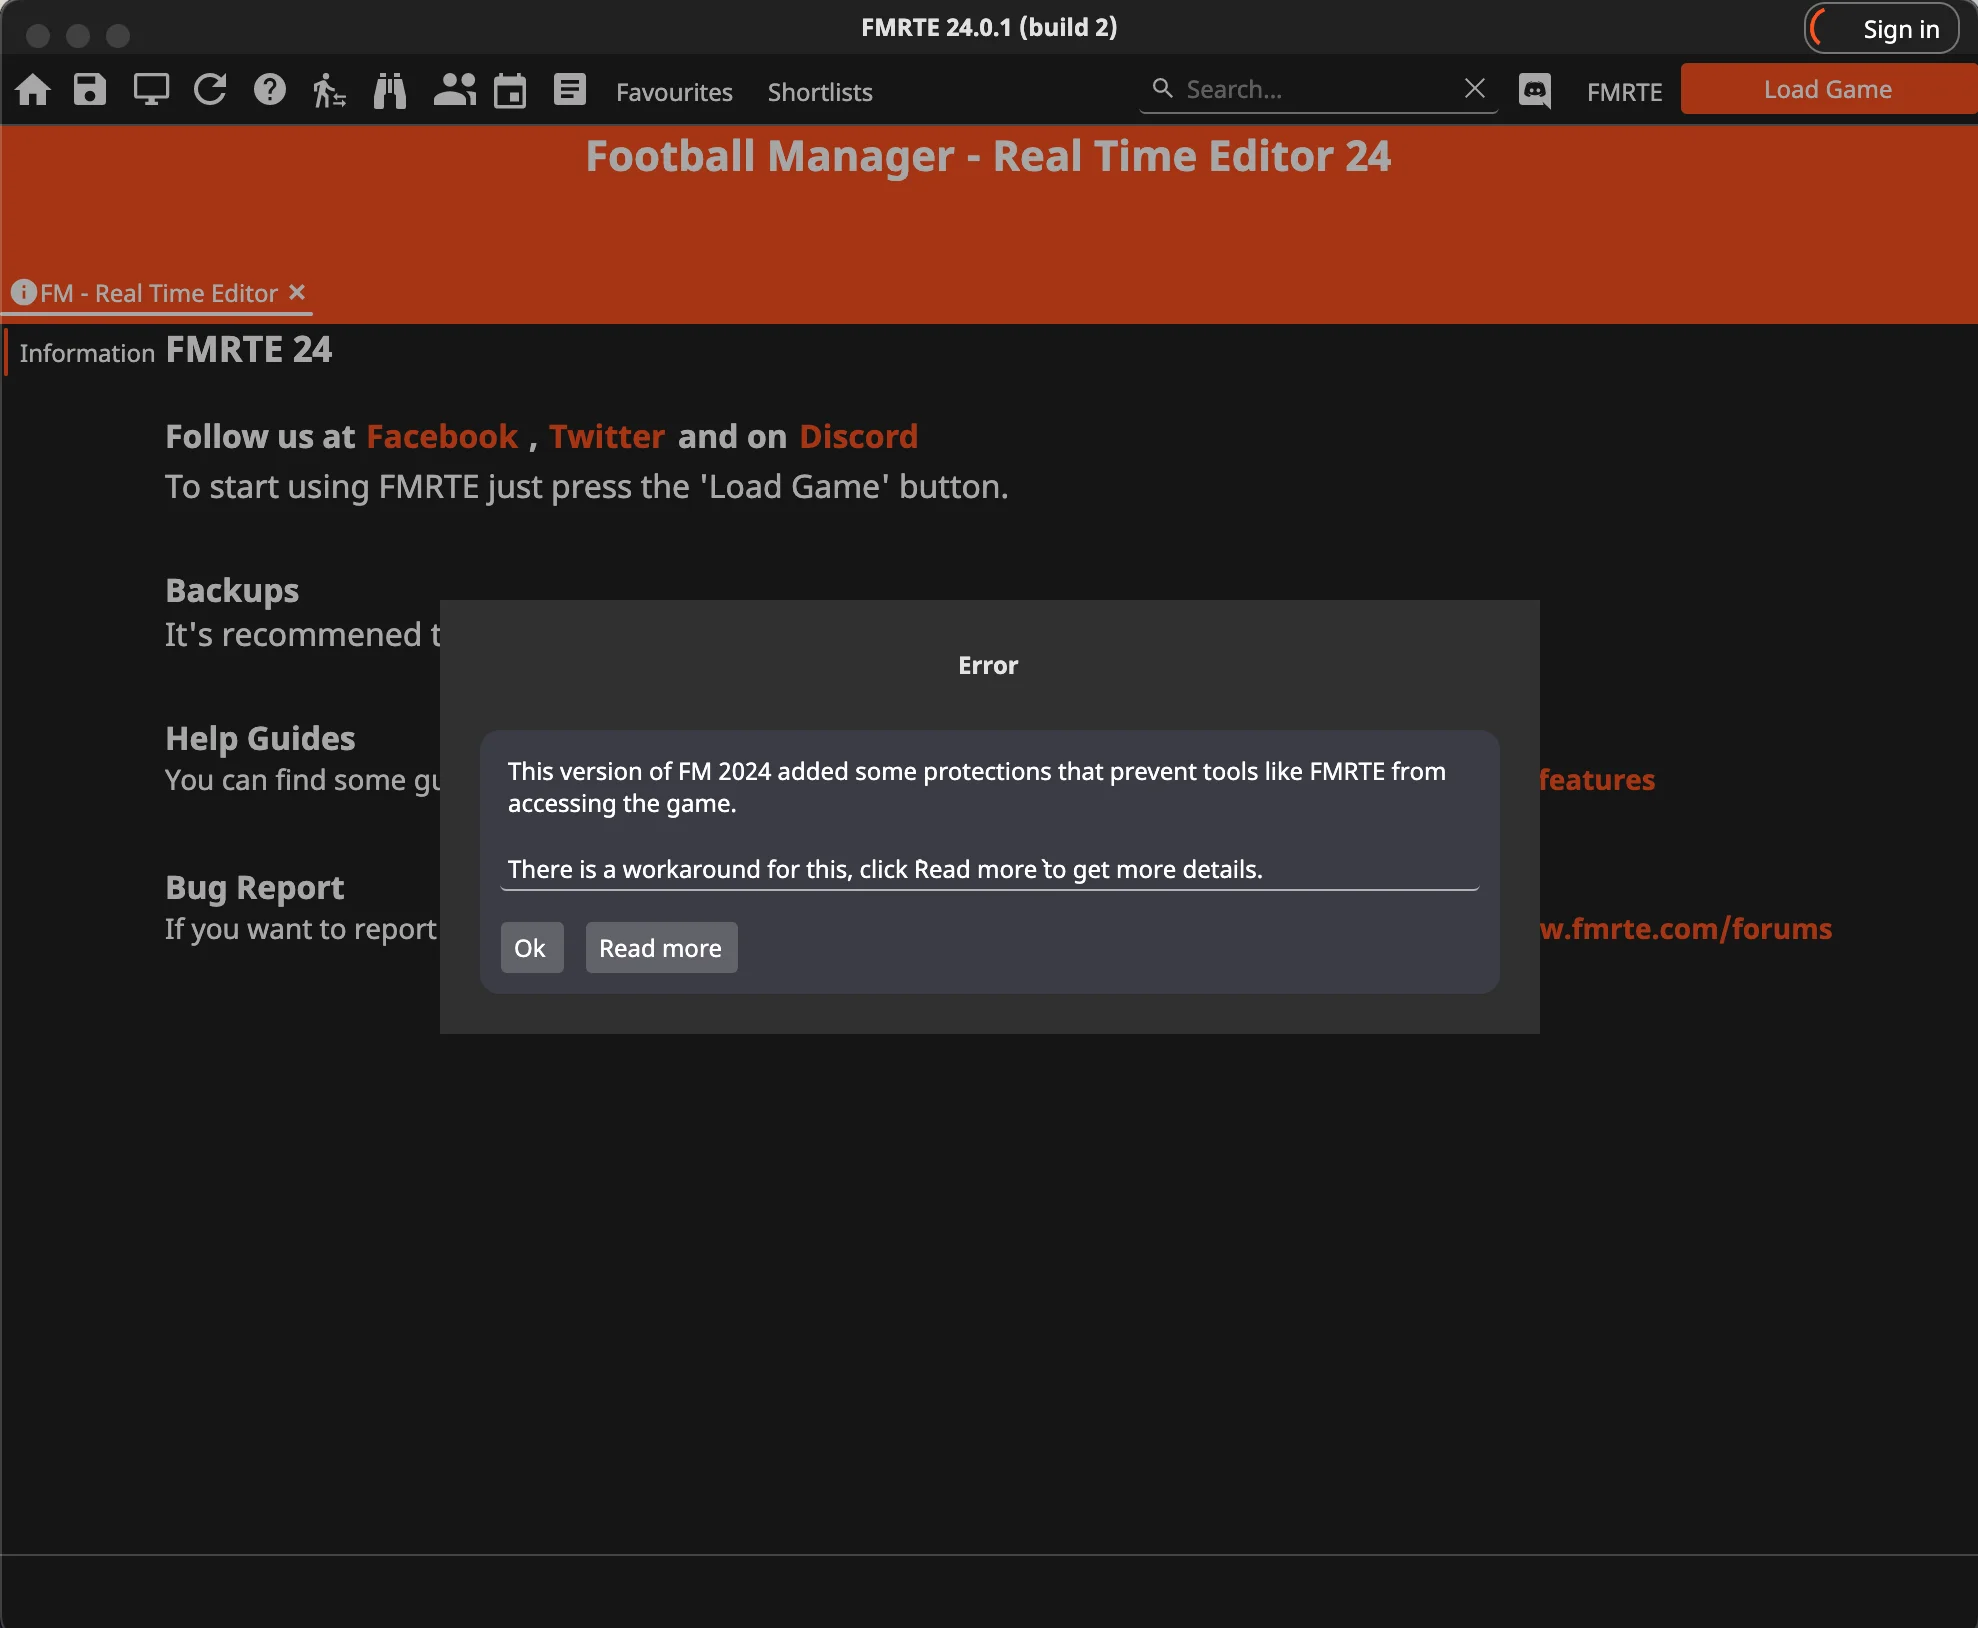This screenshot has height=1628, width=1978.
Task: Click the Information sidebar label
Action: [x=87, y=353]
